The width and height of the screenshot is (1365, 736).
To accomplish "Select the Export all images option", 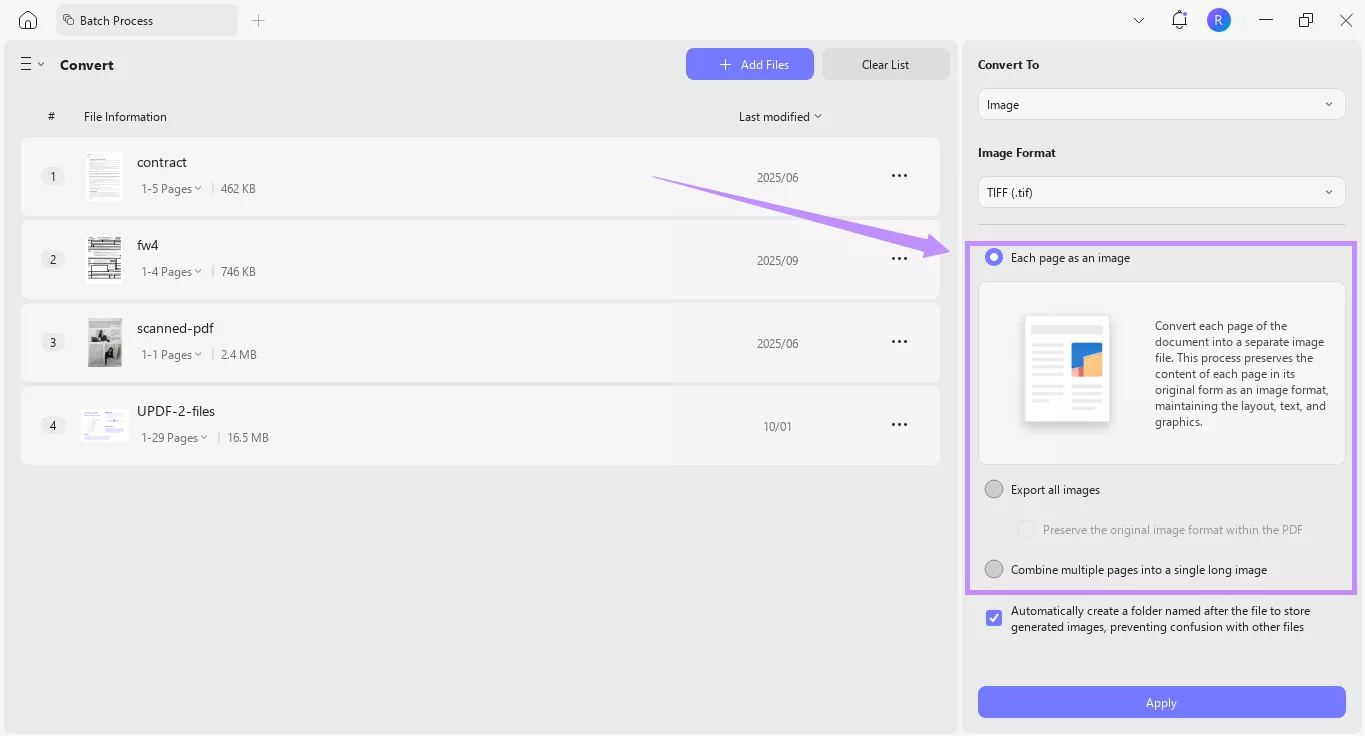I will coord(993,489).
